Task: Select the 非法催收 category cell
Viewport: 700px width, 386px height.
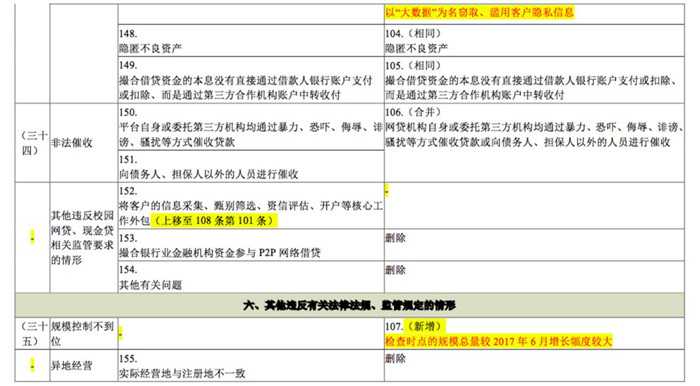Action: (x=83, y=143)
